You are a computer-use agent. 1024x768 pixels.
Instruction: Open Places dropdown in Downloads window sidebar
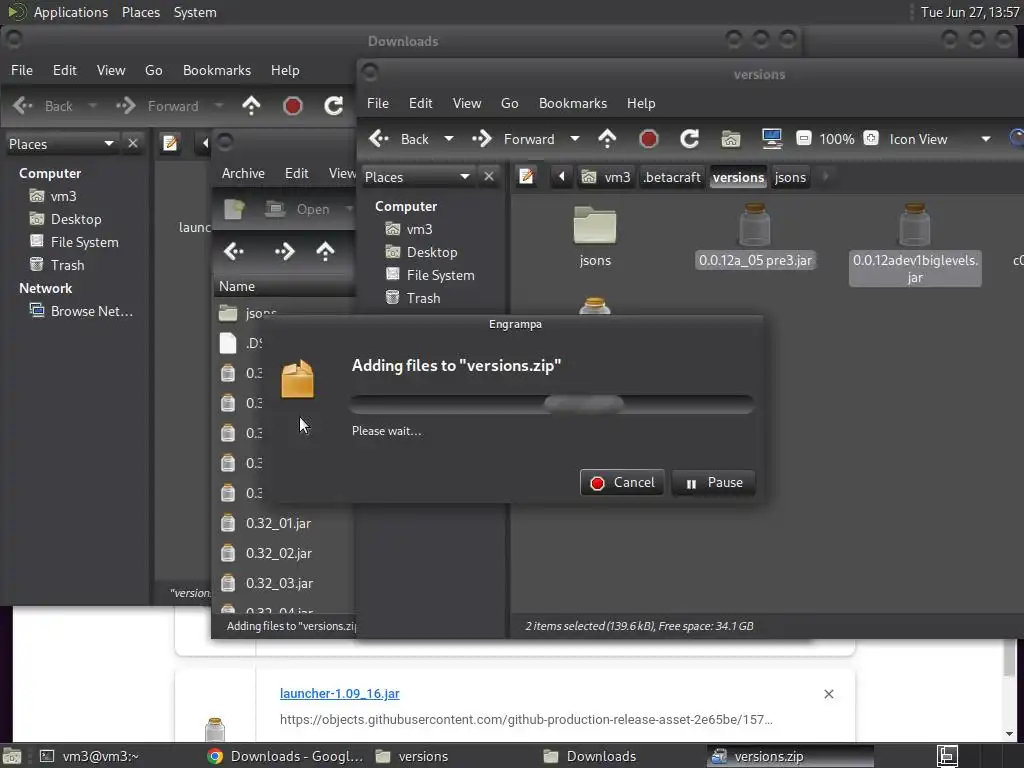(x=62, y=144)
